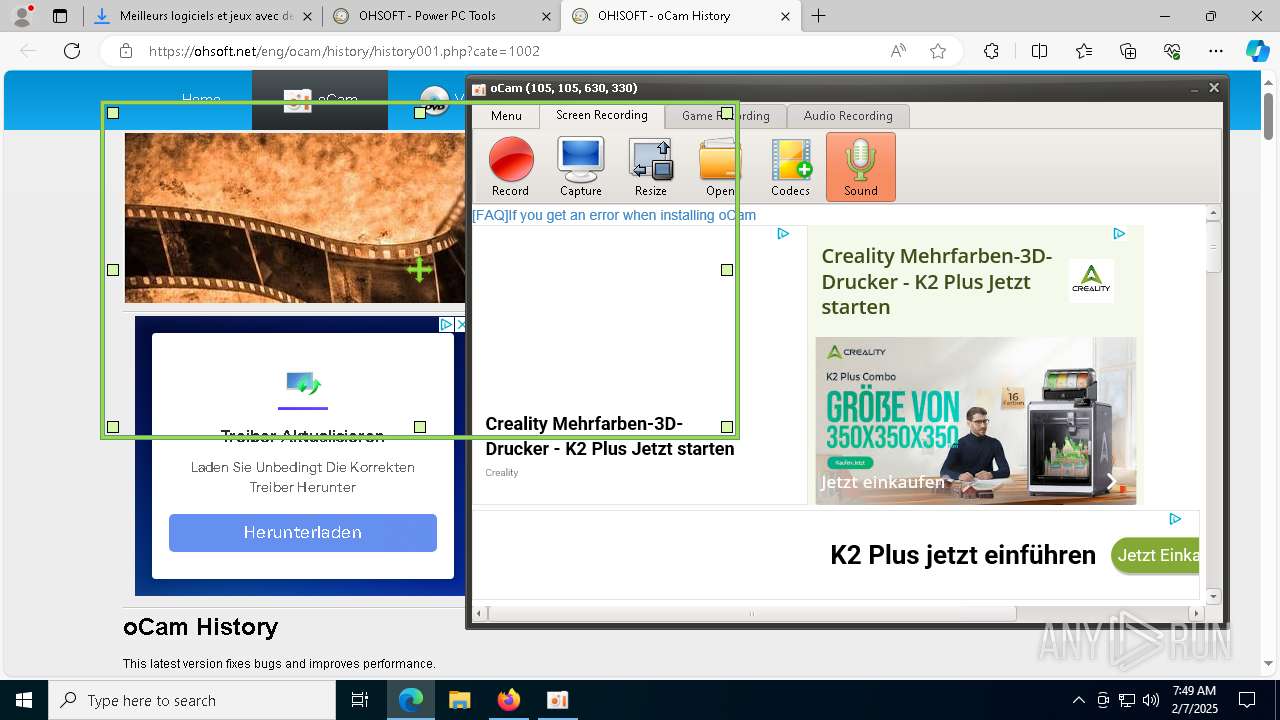Open the Extensions puzzle icon
The height and width of the screenshot is (720, 1280).
click(991, 51)
